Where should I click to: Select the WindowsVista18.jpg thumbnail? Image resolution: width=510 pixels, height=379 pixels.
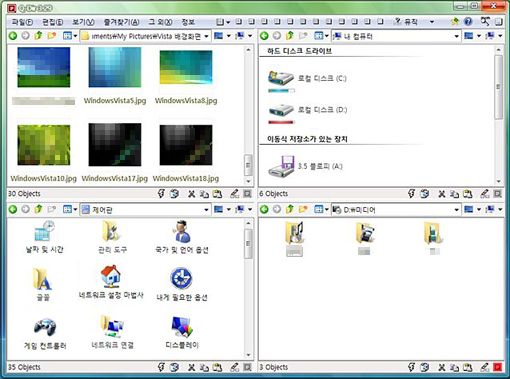click(x=186, y=145)
